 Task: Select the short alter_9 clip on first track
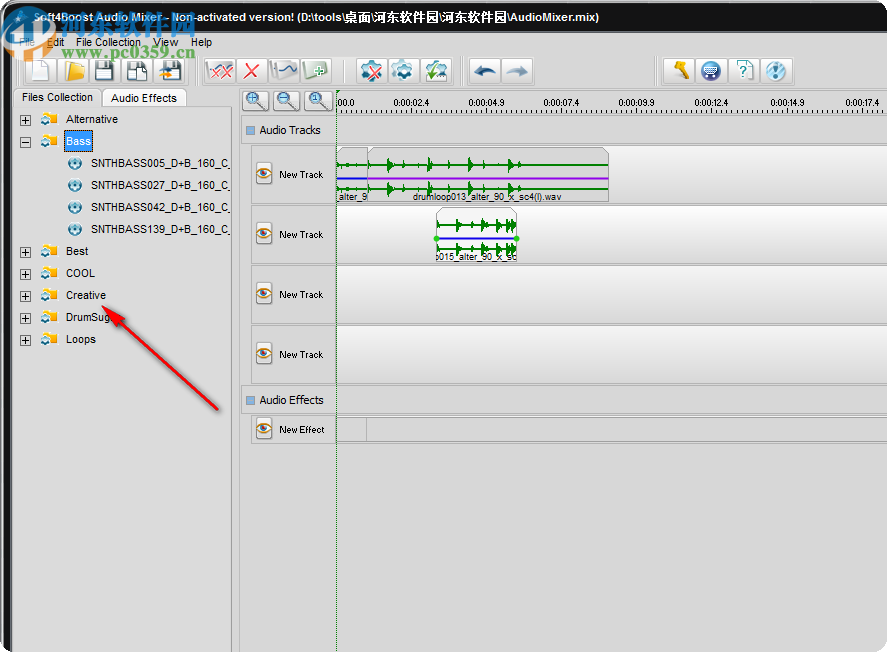(352, 175)
